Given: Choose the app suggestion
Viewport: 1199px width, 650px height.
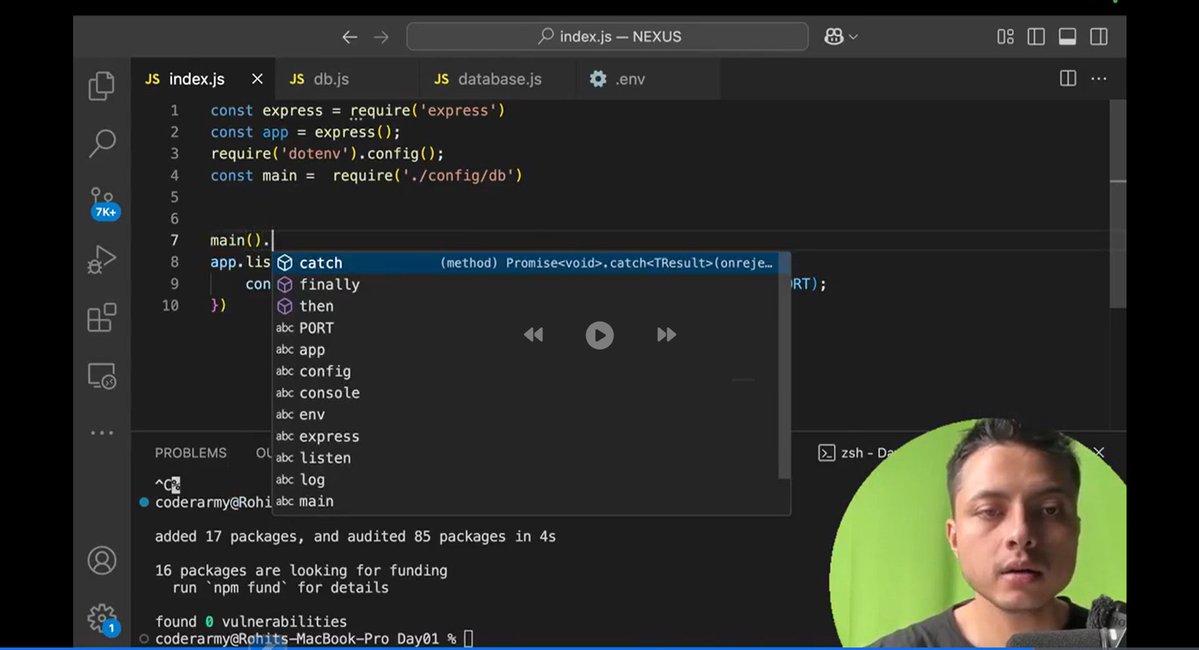Looking at the screenshot, I should [x=525, y=349].
